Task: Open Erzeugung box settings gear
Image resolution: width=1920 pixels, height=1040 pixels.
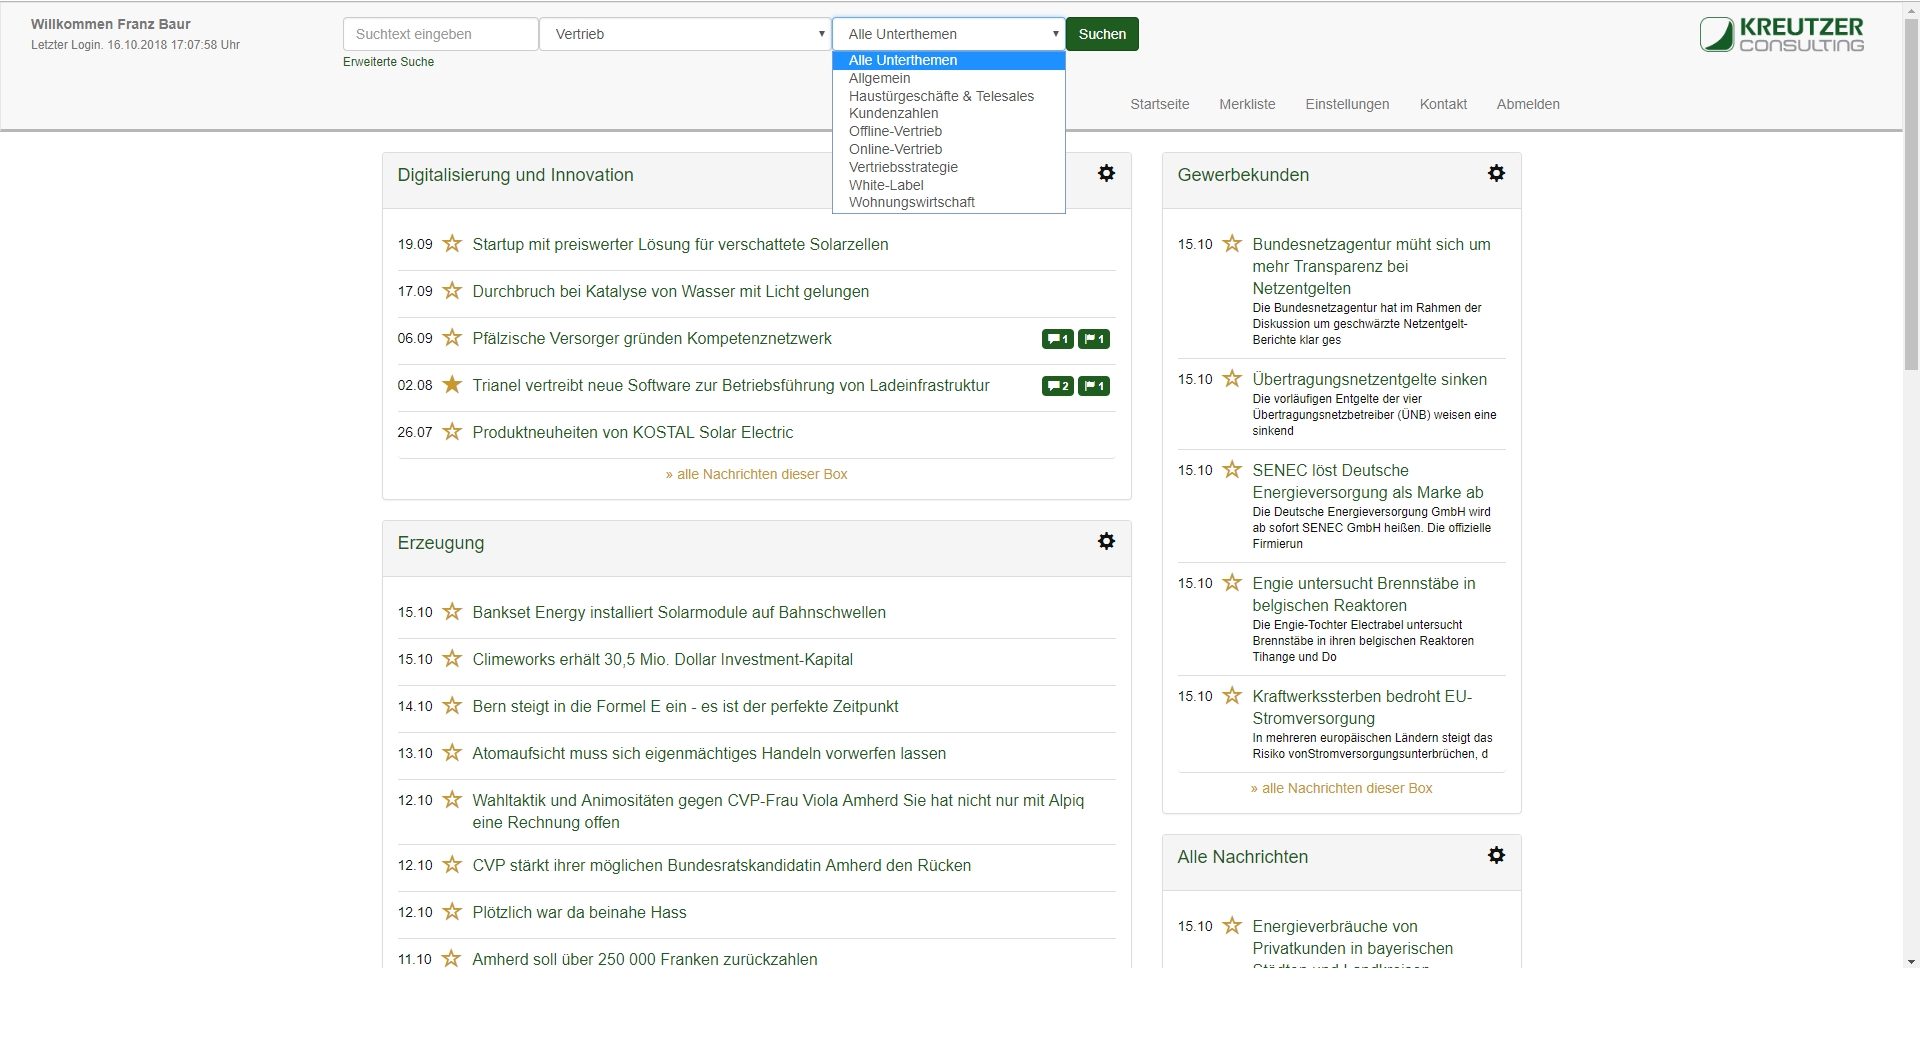Action: (x=1106, y=541)
